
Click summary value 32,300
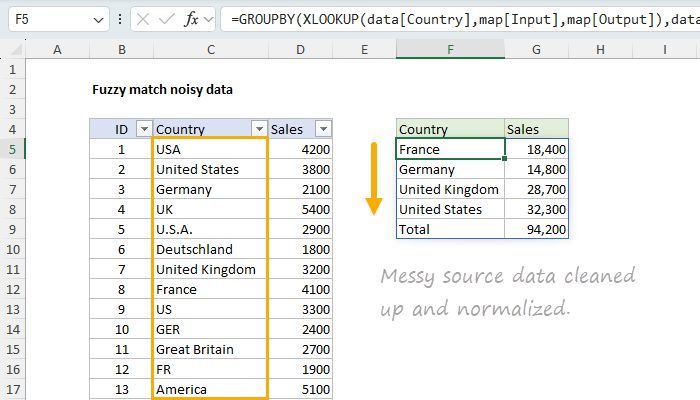pos(536,209)
